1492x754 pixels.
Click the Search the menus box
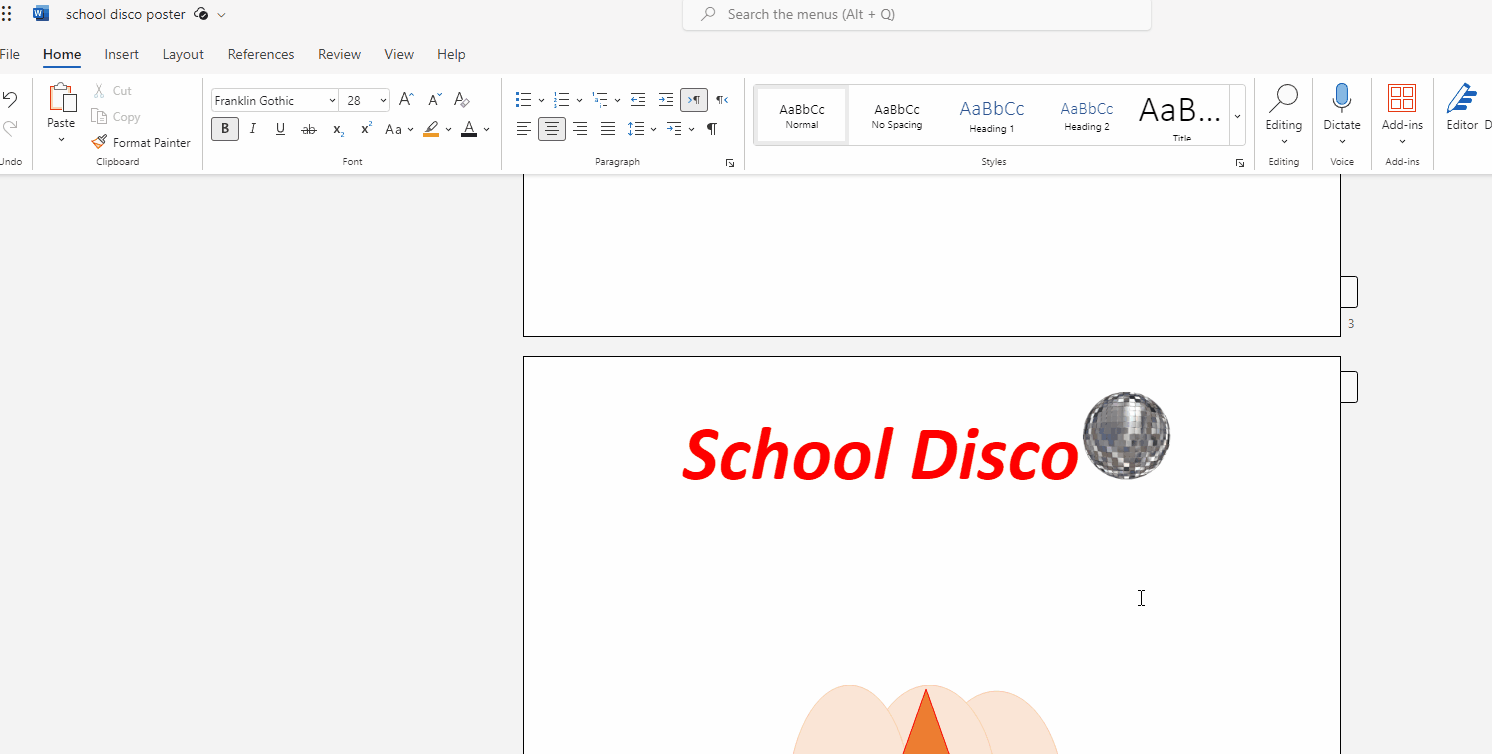click(917, 15)
